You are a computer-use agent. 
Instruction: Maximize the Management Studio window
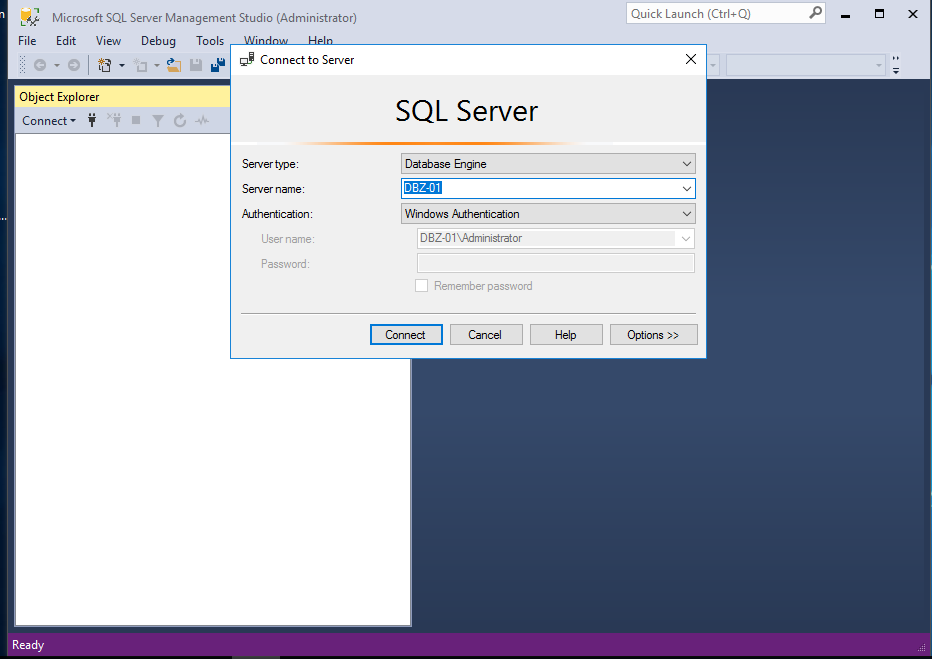[x=879, y=14]
